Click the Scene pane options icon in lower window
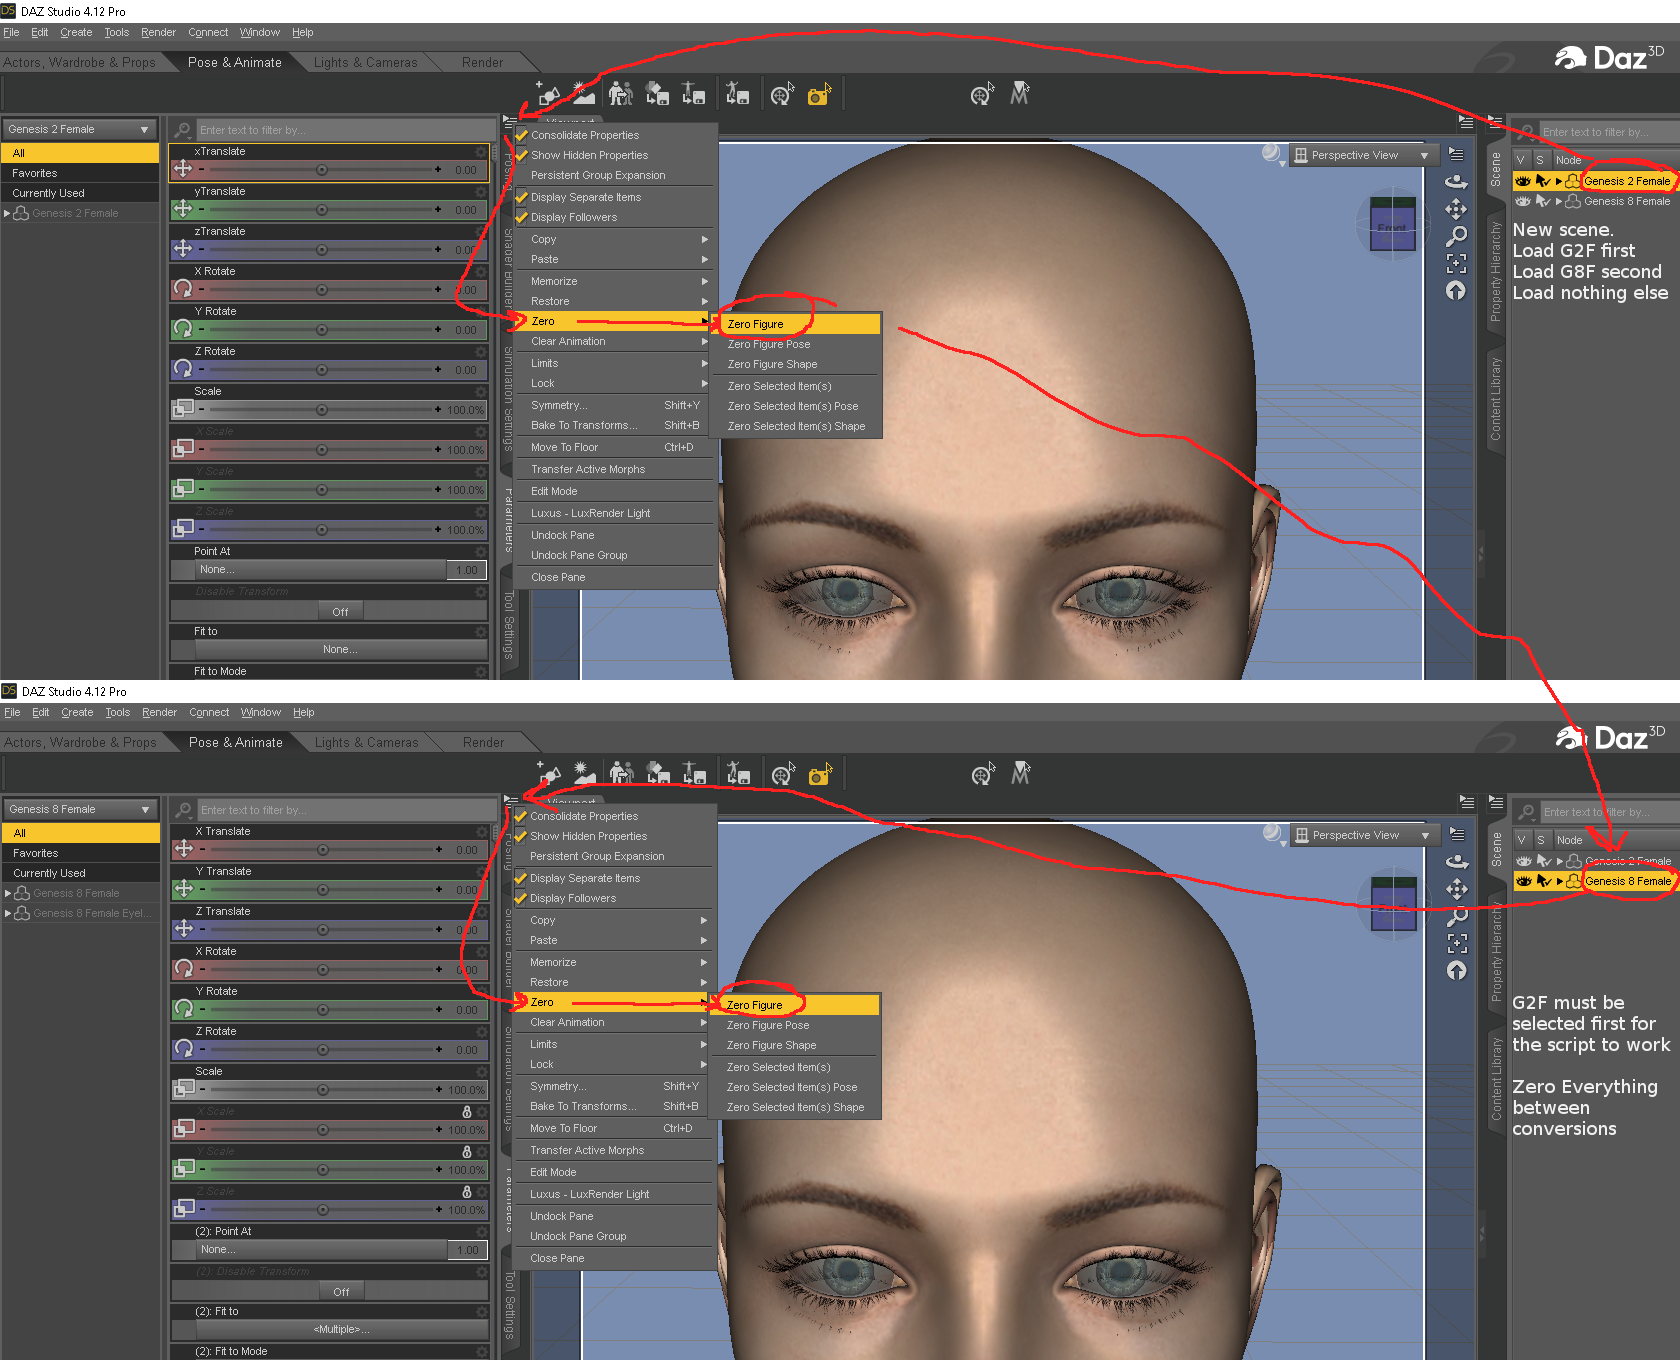Screen dimensions: 1680x1360 [x=1496, y=802]
